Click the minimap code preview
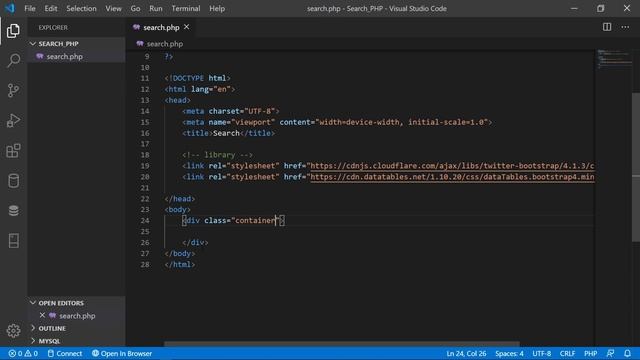Image resolution: width=640 pixels, height=360 pixels. [x=614, y=59]
